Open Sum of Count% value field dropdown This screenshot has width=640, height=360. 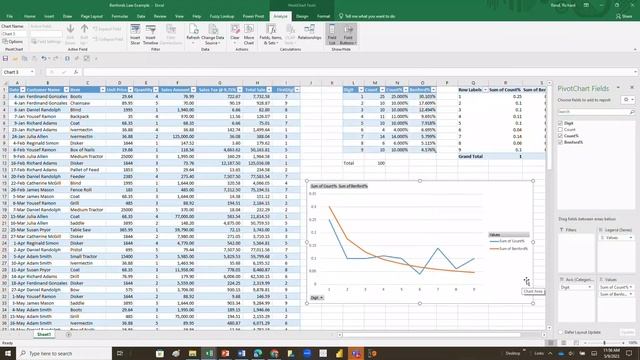point(631,287)
